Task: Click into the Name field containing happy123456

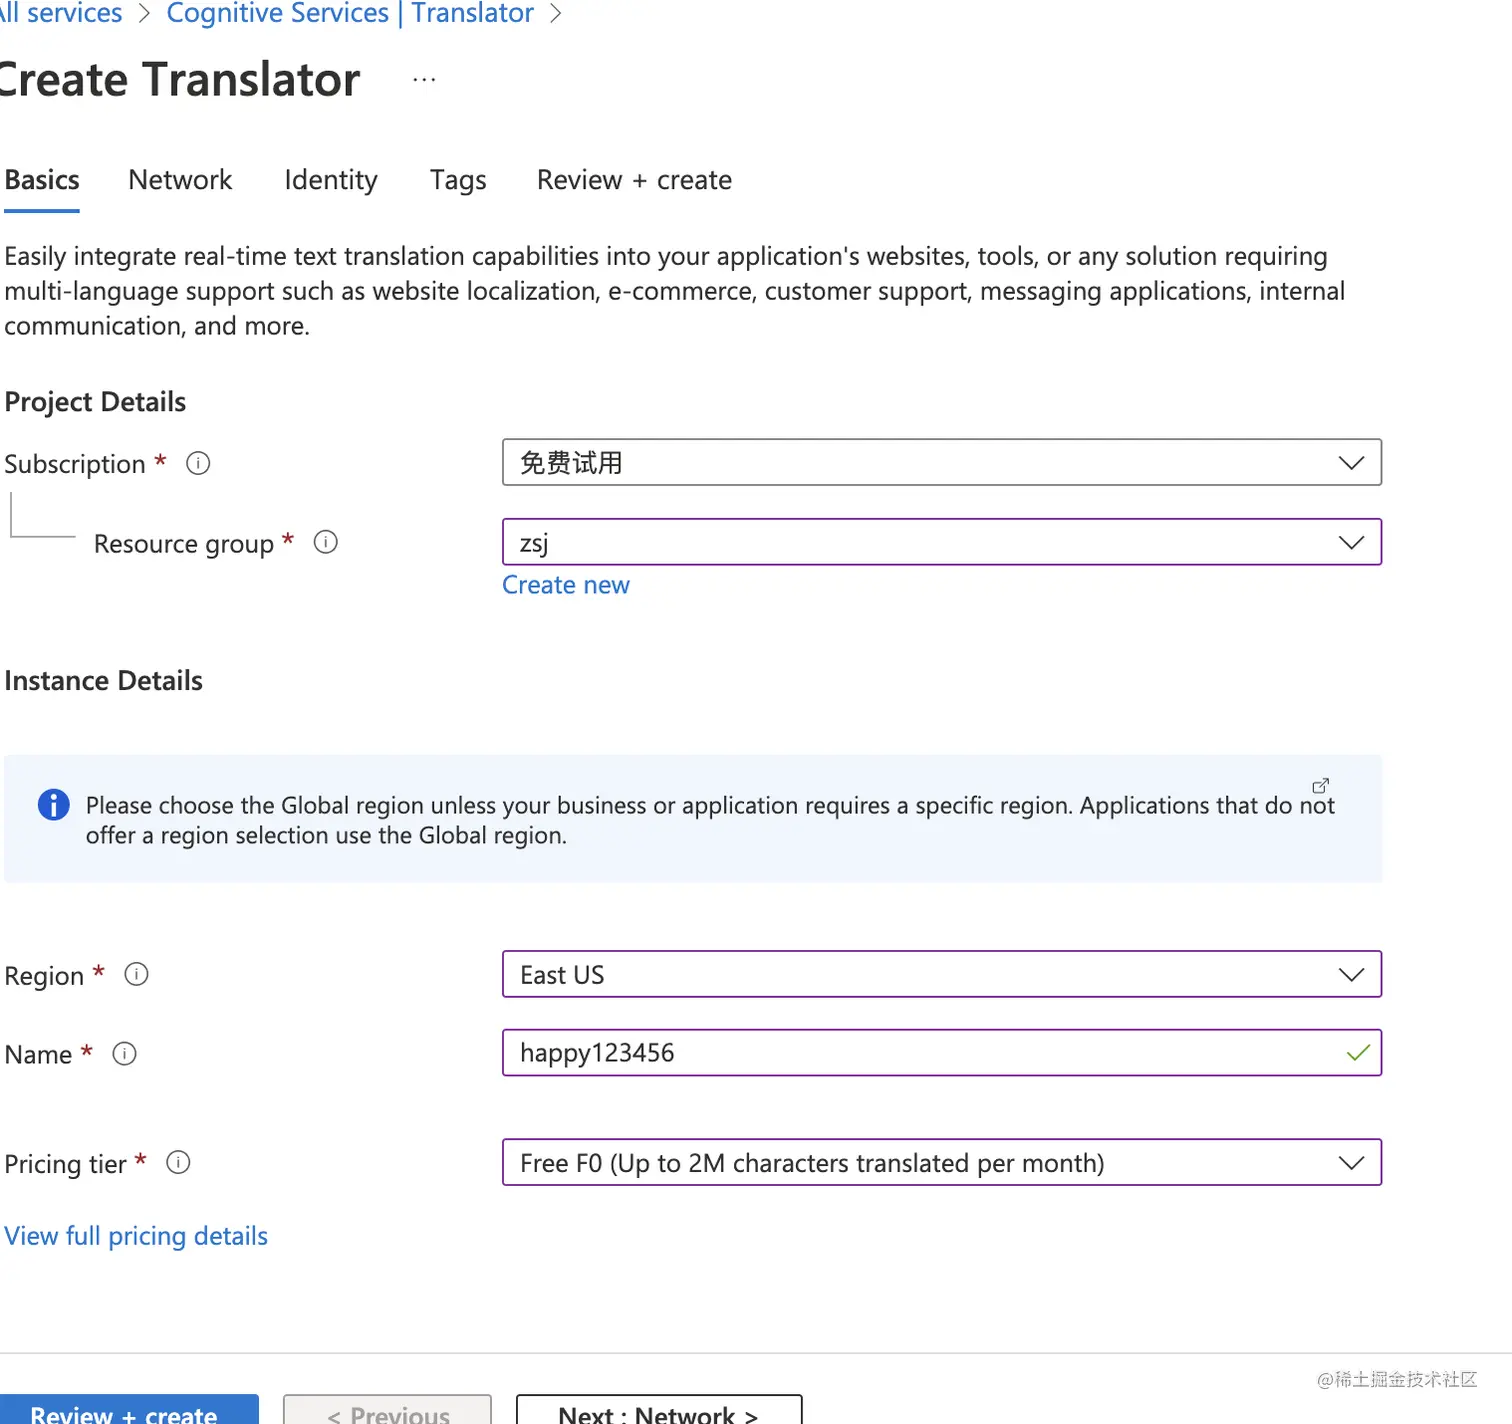Action: click(x=942, y=1053)
